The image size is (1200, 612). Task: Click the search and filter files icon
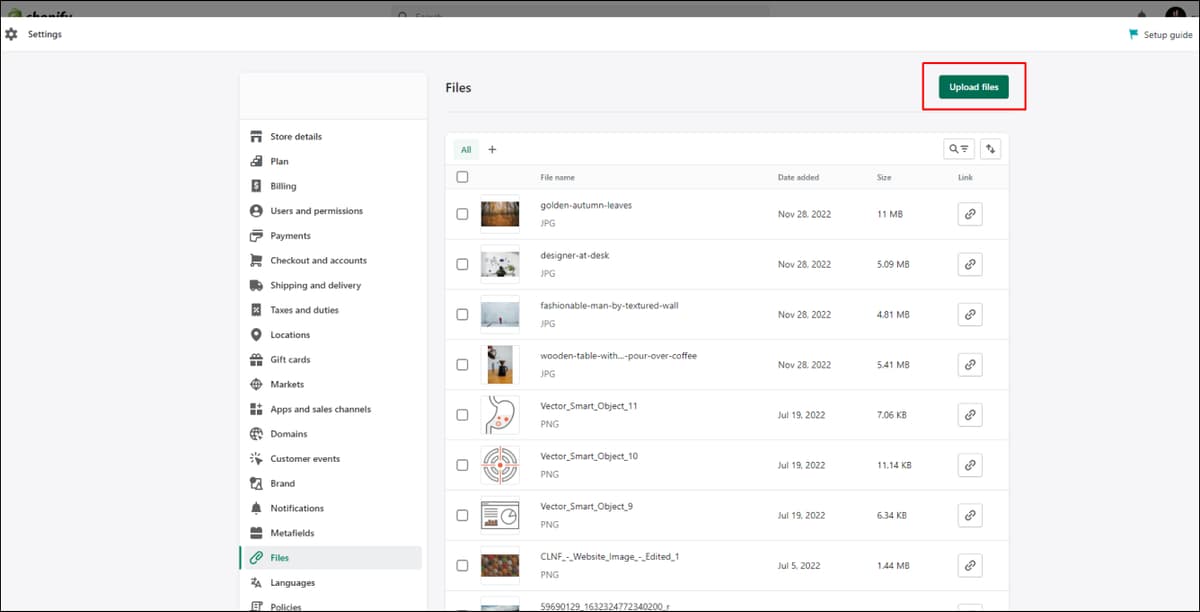(x=958, y=149)
